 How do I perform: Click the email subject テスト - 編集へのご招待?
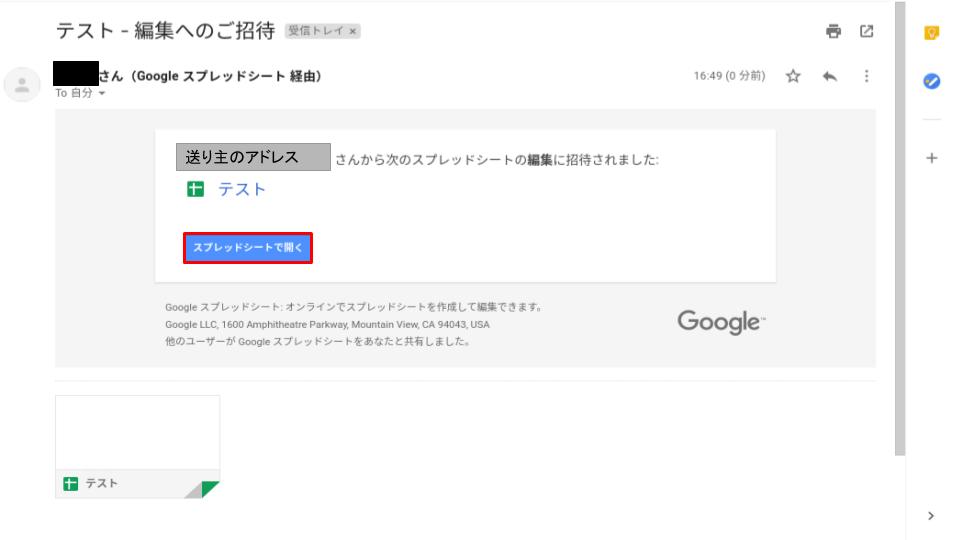165,31
